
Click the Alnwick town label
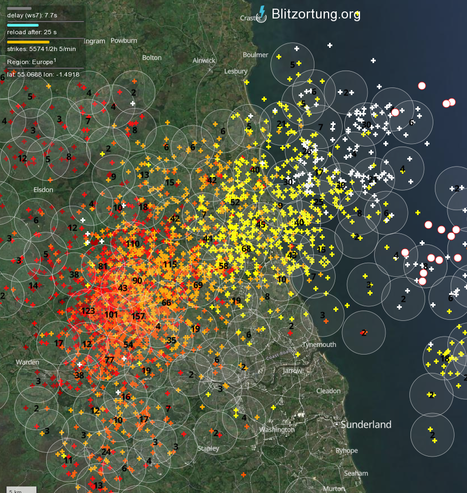[204, 61]
